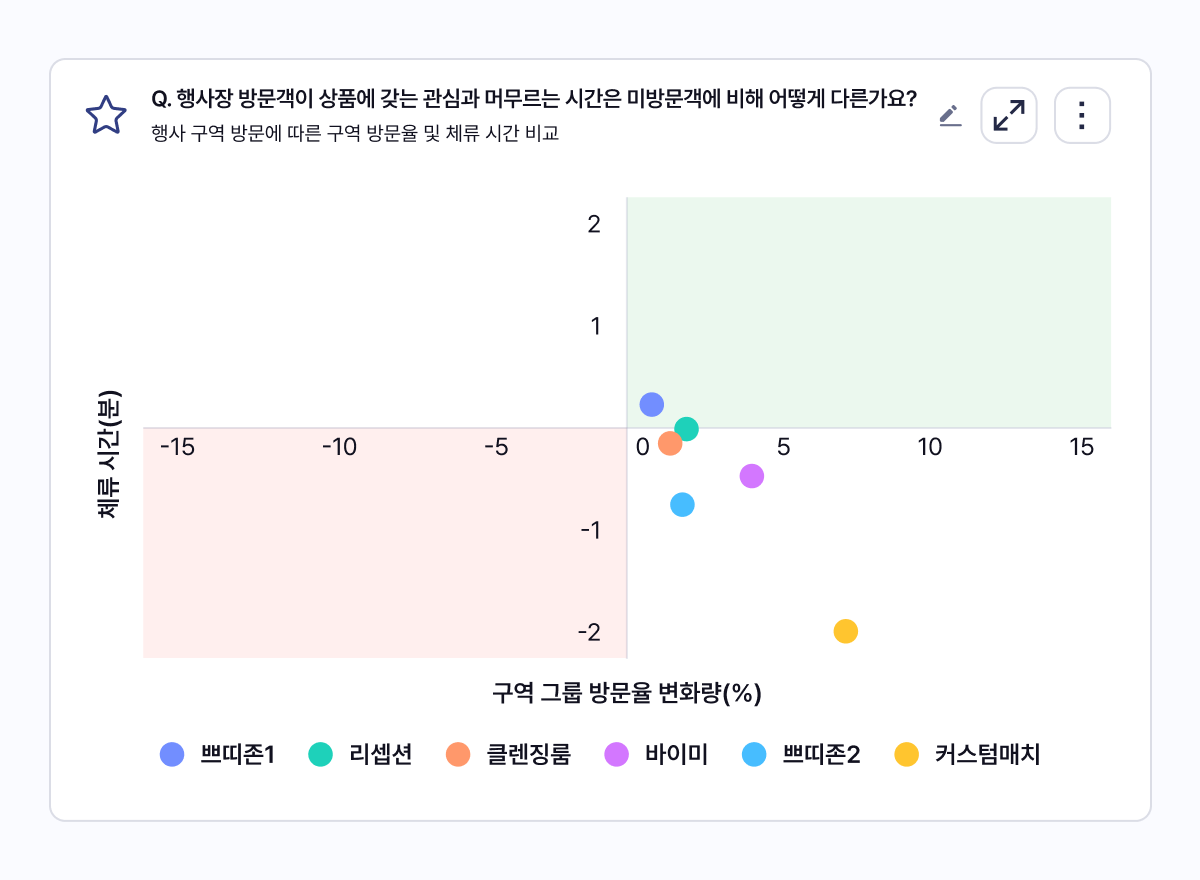1200x880 pixels.
Task: Open the chart fullscreen with the expand icon
Action: point(1008,115)
